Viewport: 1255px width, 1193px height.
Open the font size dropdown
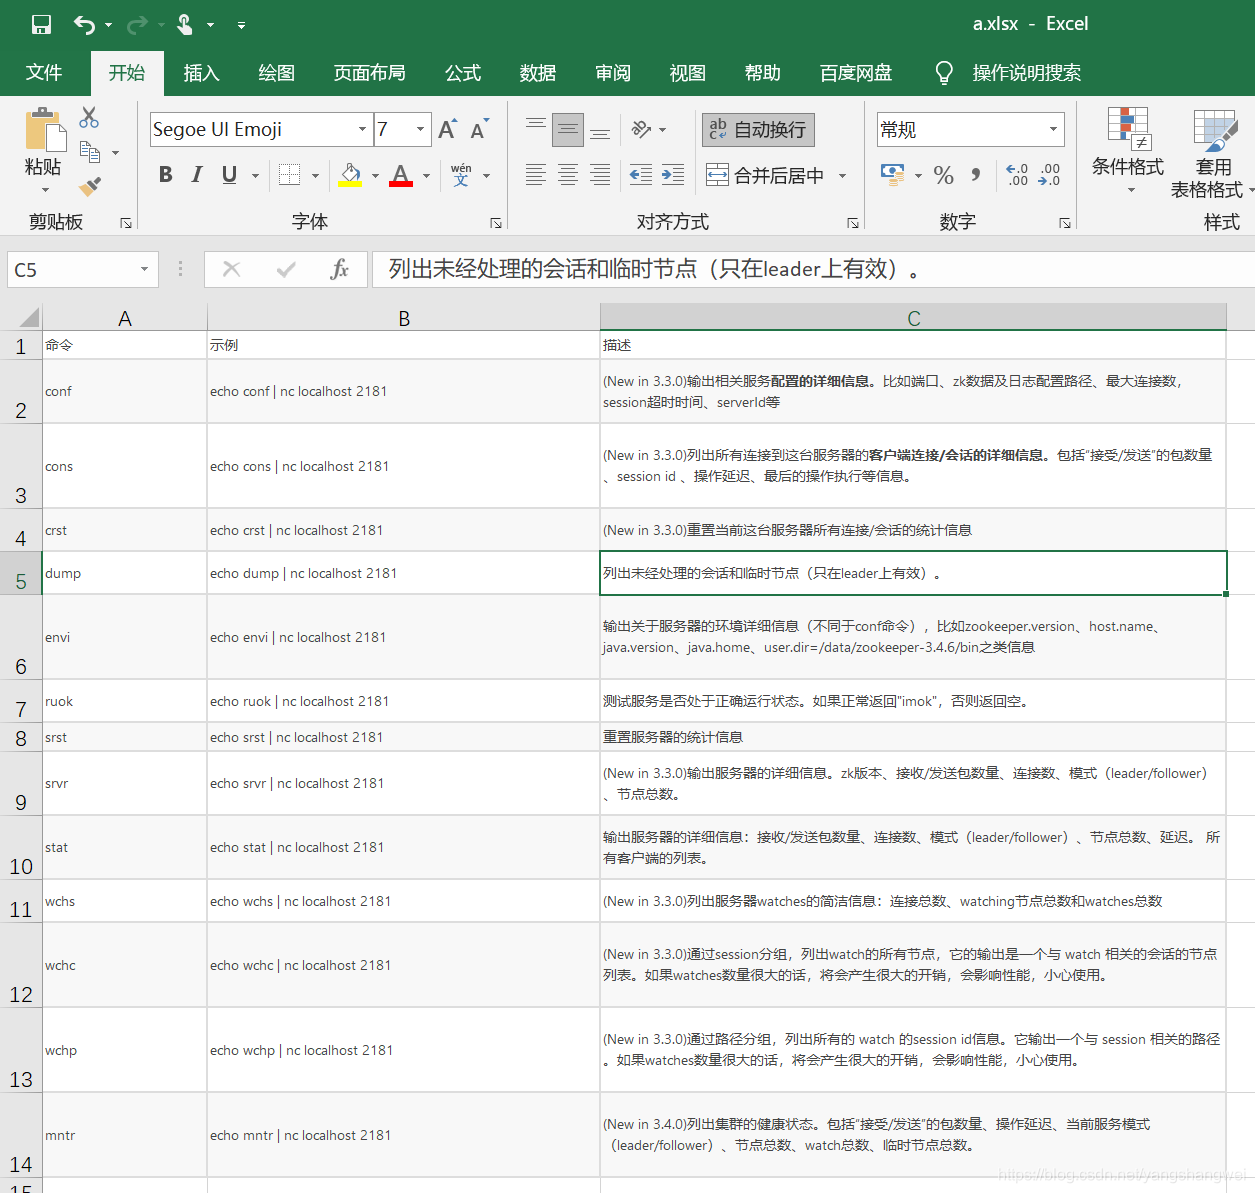420,129
